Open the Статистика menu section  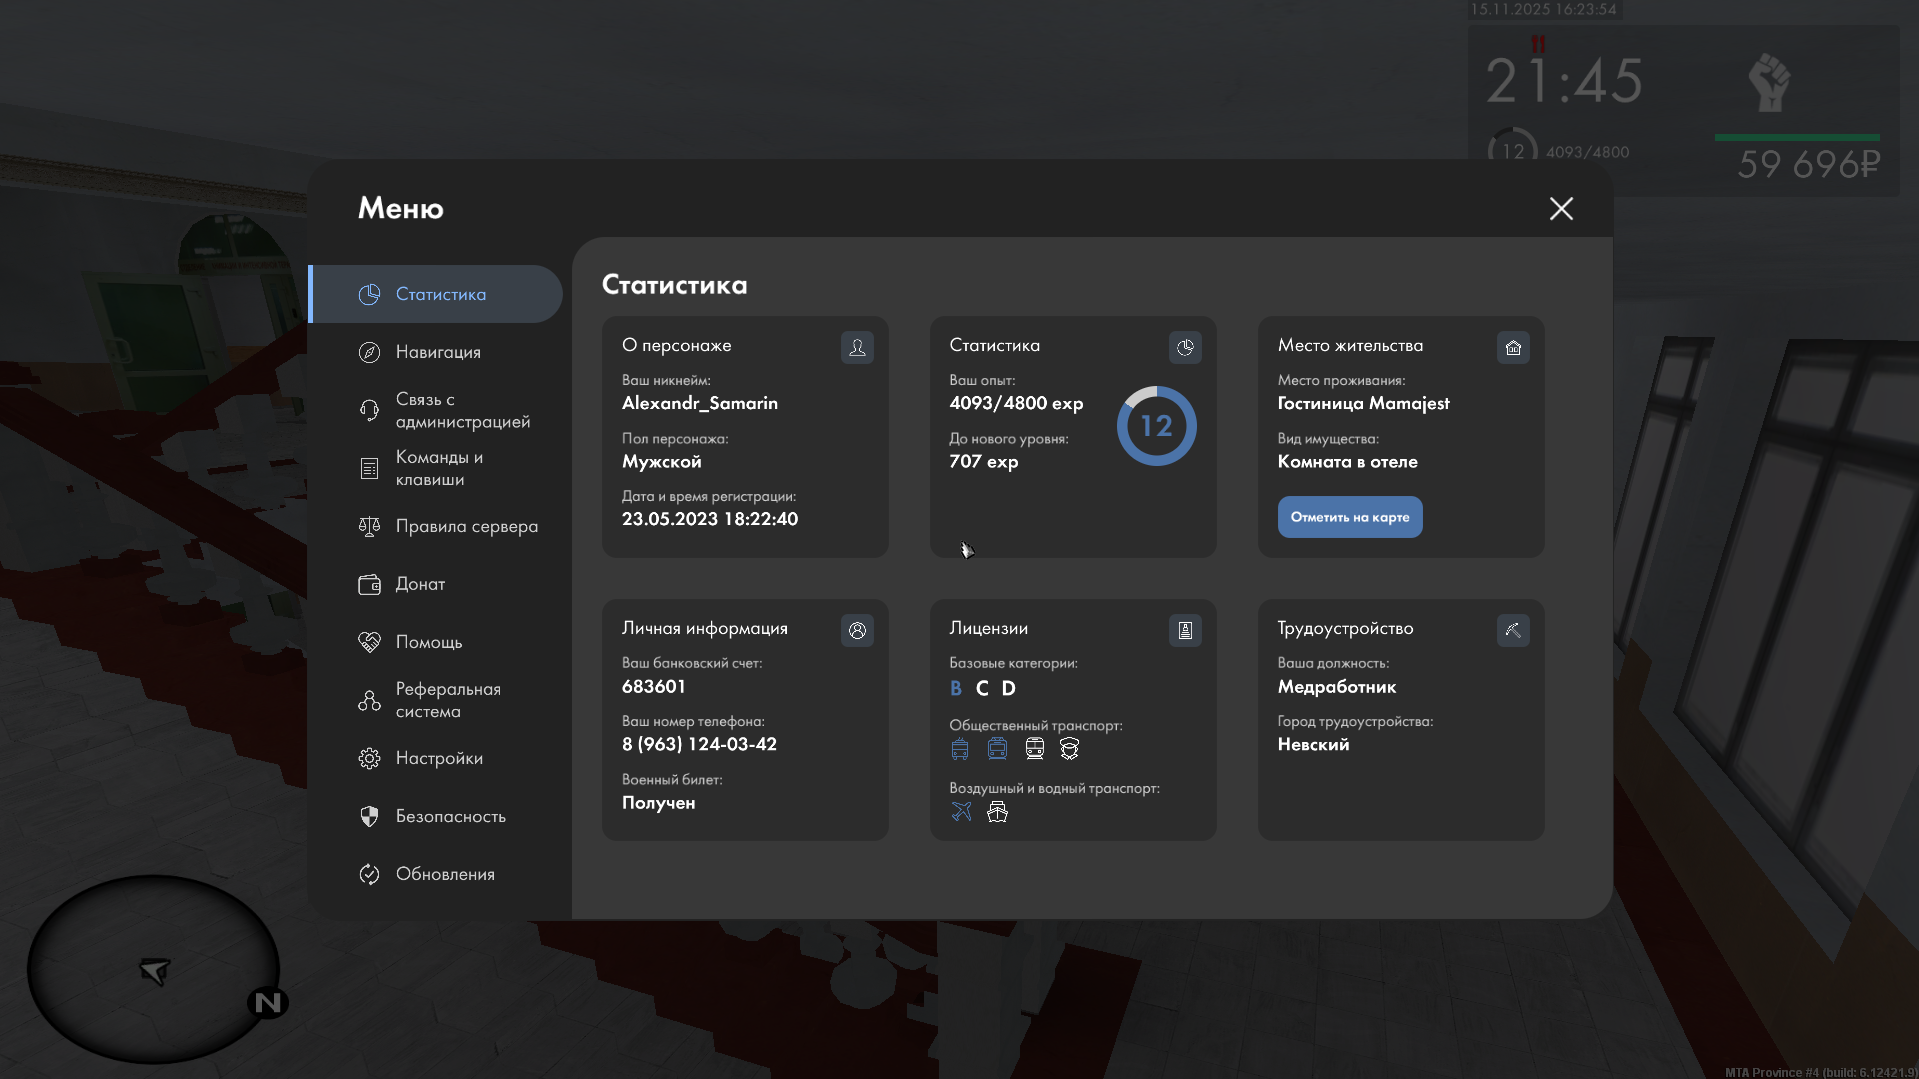click(x=436, y=294)
